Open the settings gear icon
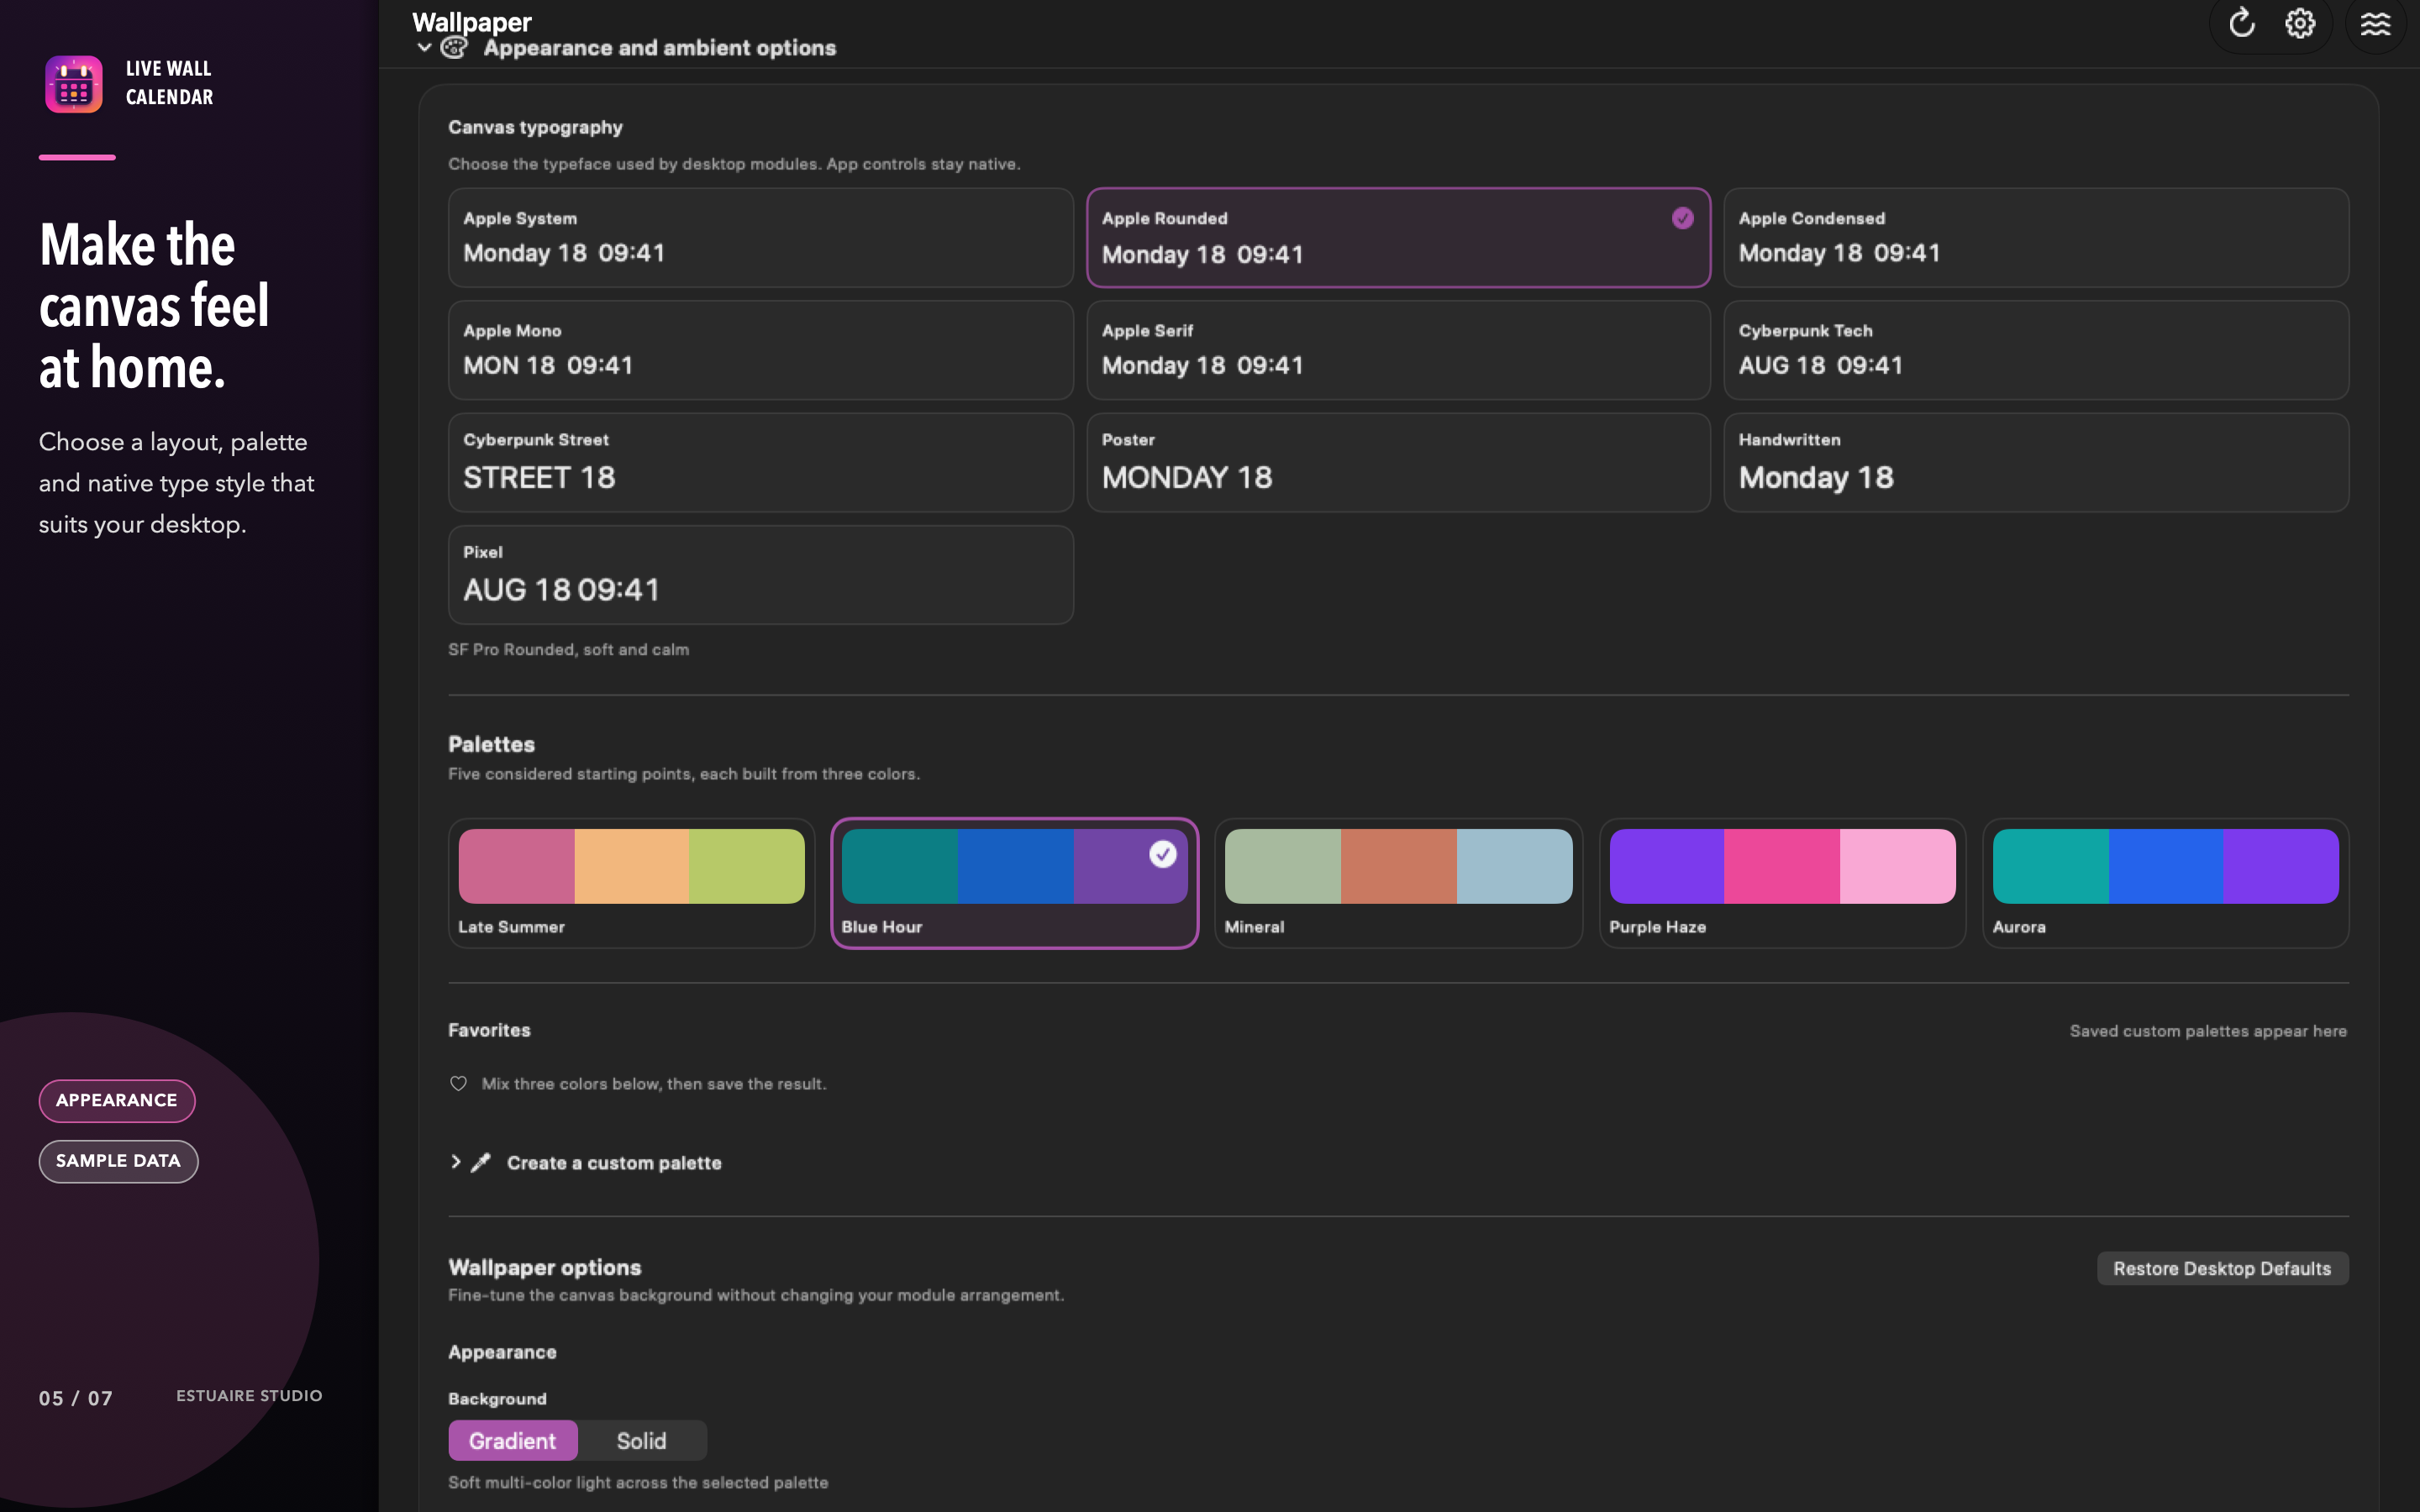 (x=2300, y=23)
